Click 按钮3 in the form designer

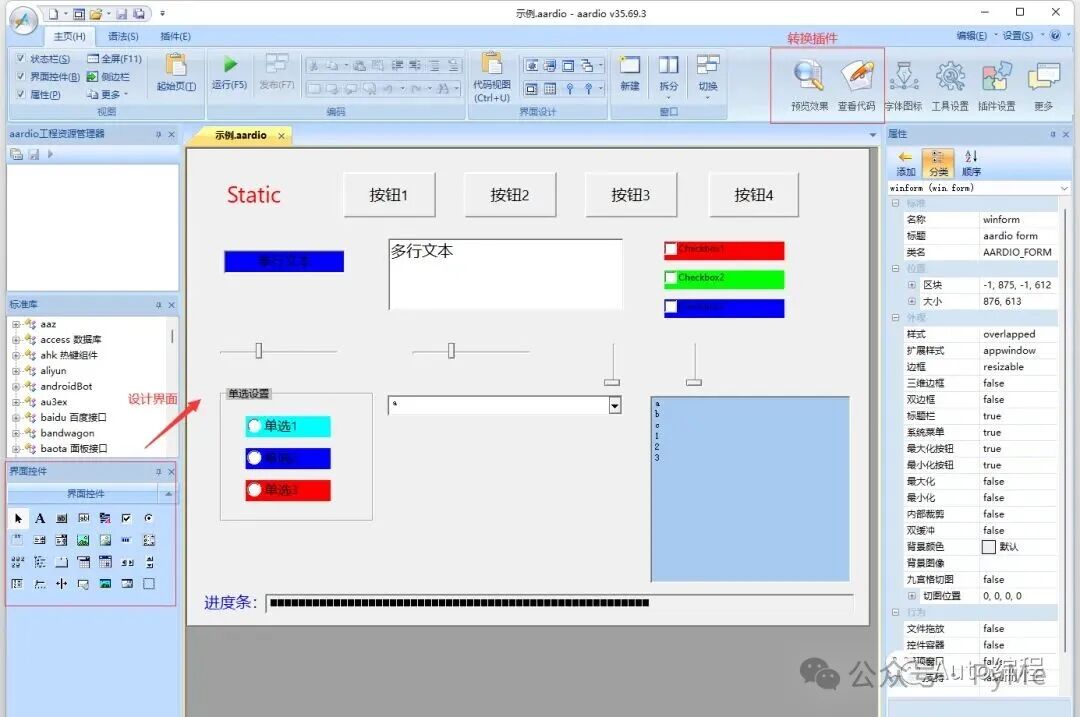click(x=630, y=194)
